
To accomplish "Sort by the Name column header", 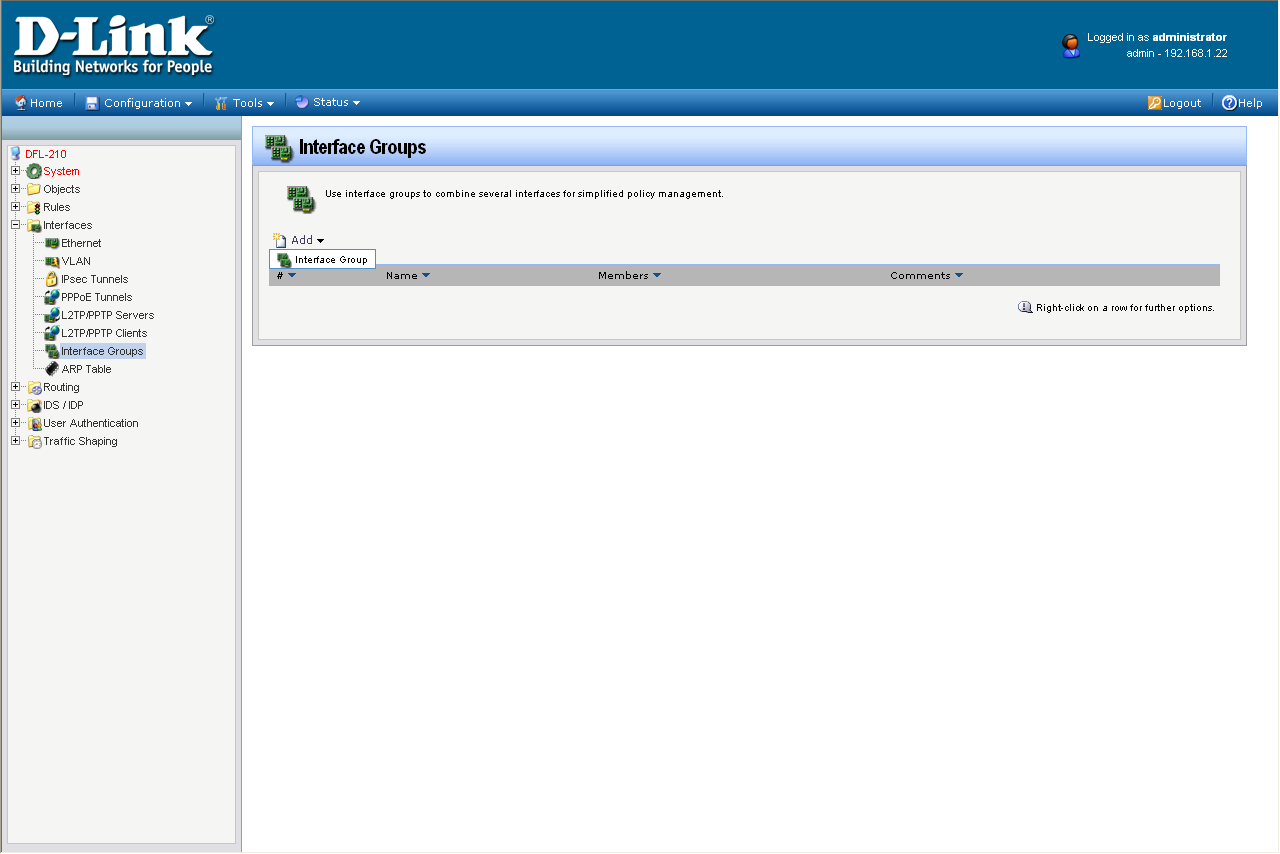I will [408, 275].
